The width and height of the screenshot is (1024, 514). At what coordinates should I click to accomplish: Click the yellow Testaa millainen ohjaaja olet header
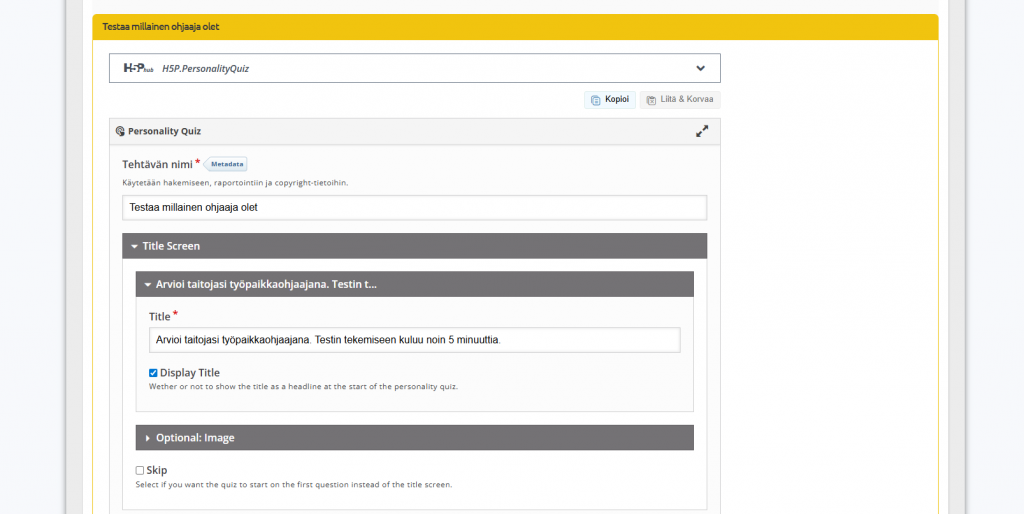pyautogui.click(x=515, y=27)
